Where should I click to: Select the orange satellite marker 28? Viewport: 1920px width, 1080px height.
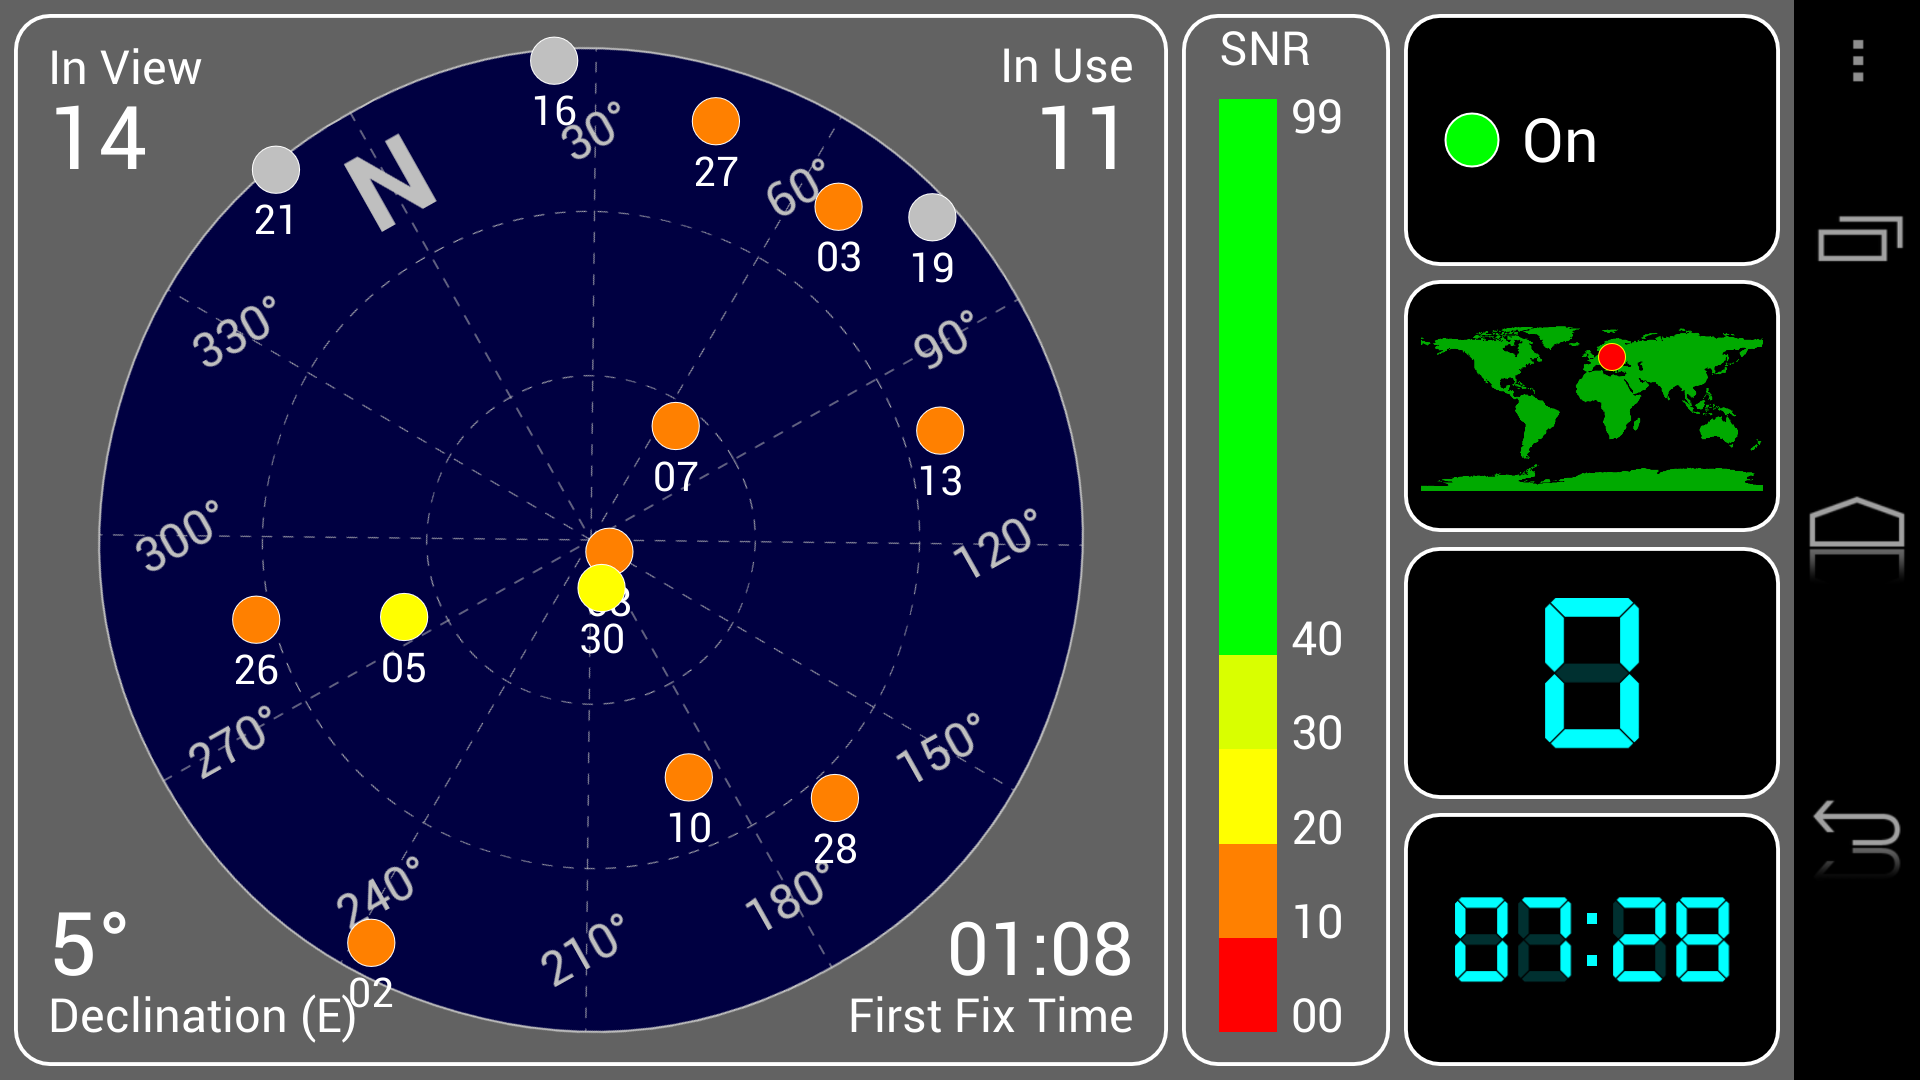835,798
